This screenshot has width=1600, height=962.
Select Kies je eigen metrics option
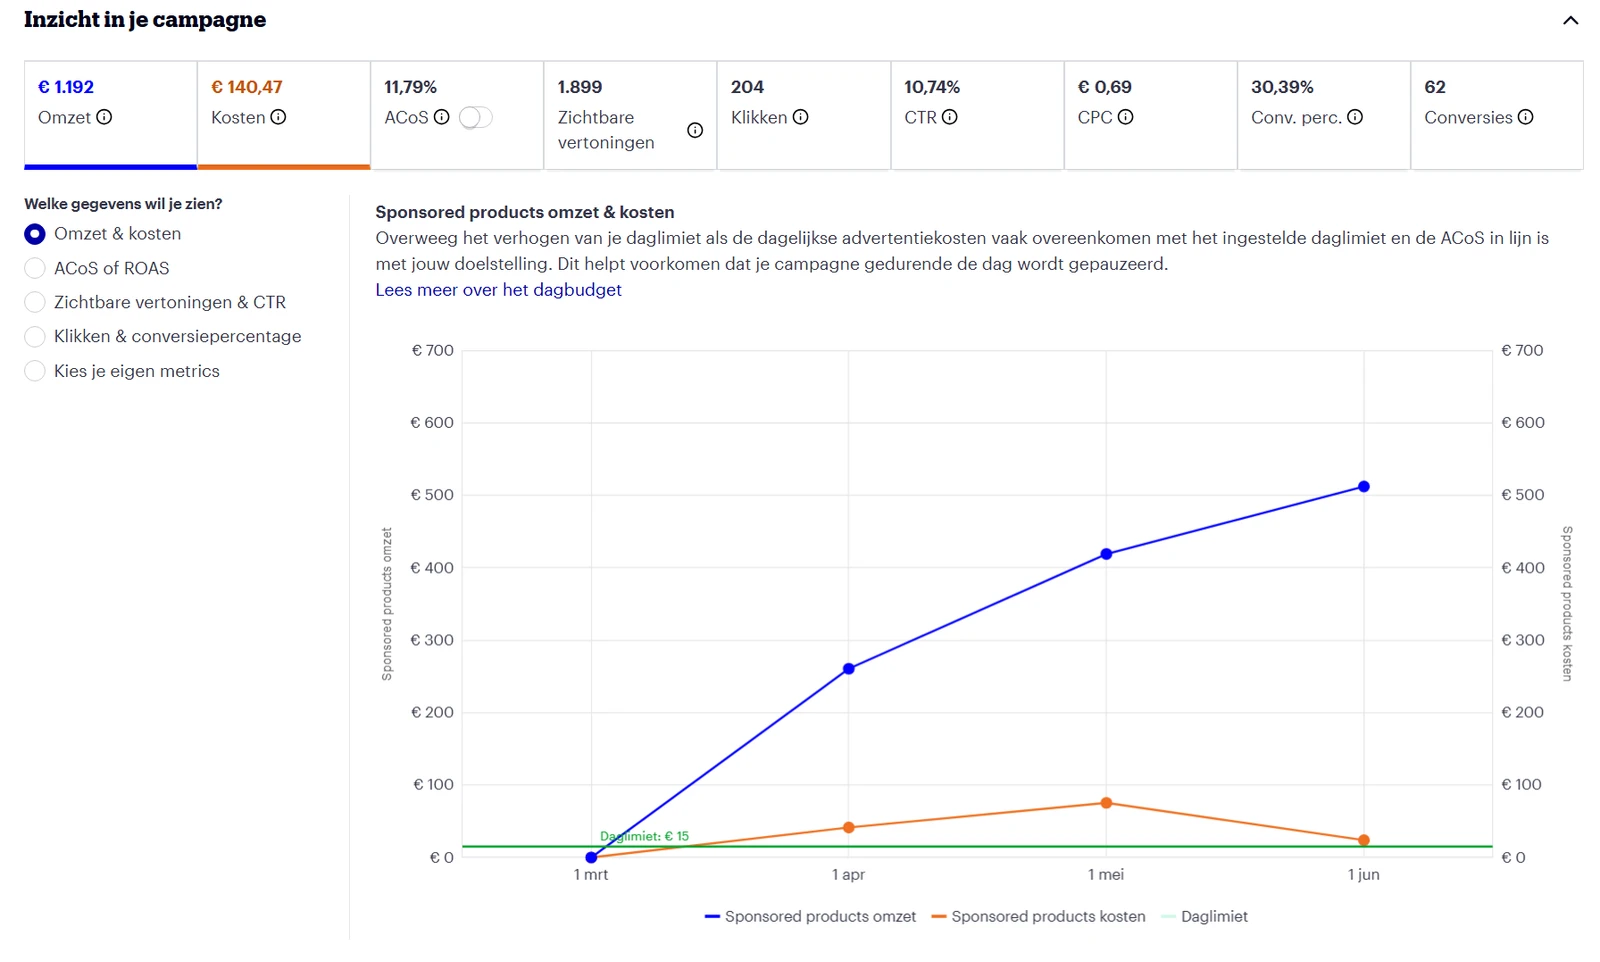click(x=35, y=371)
